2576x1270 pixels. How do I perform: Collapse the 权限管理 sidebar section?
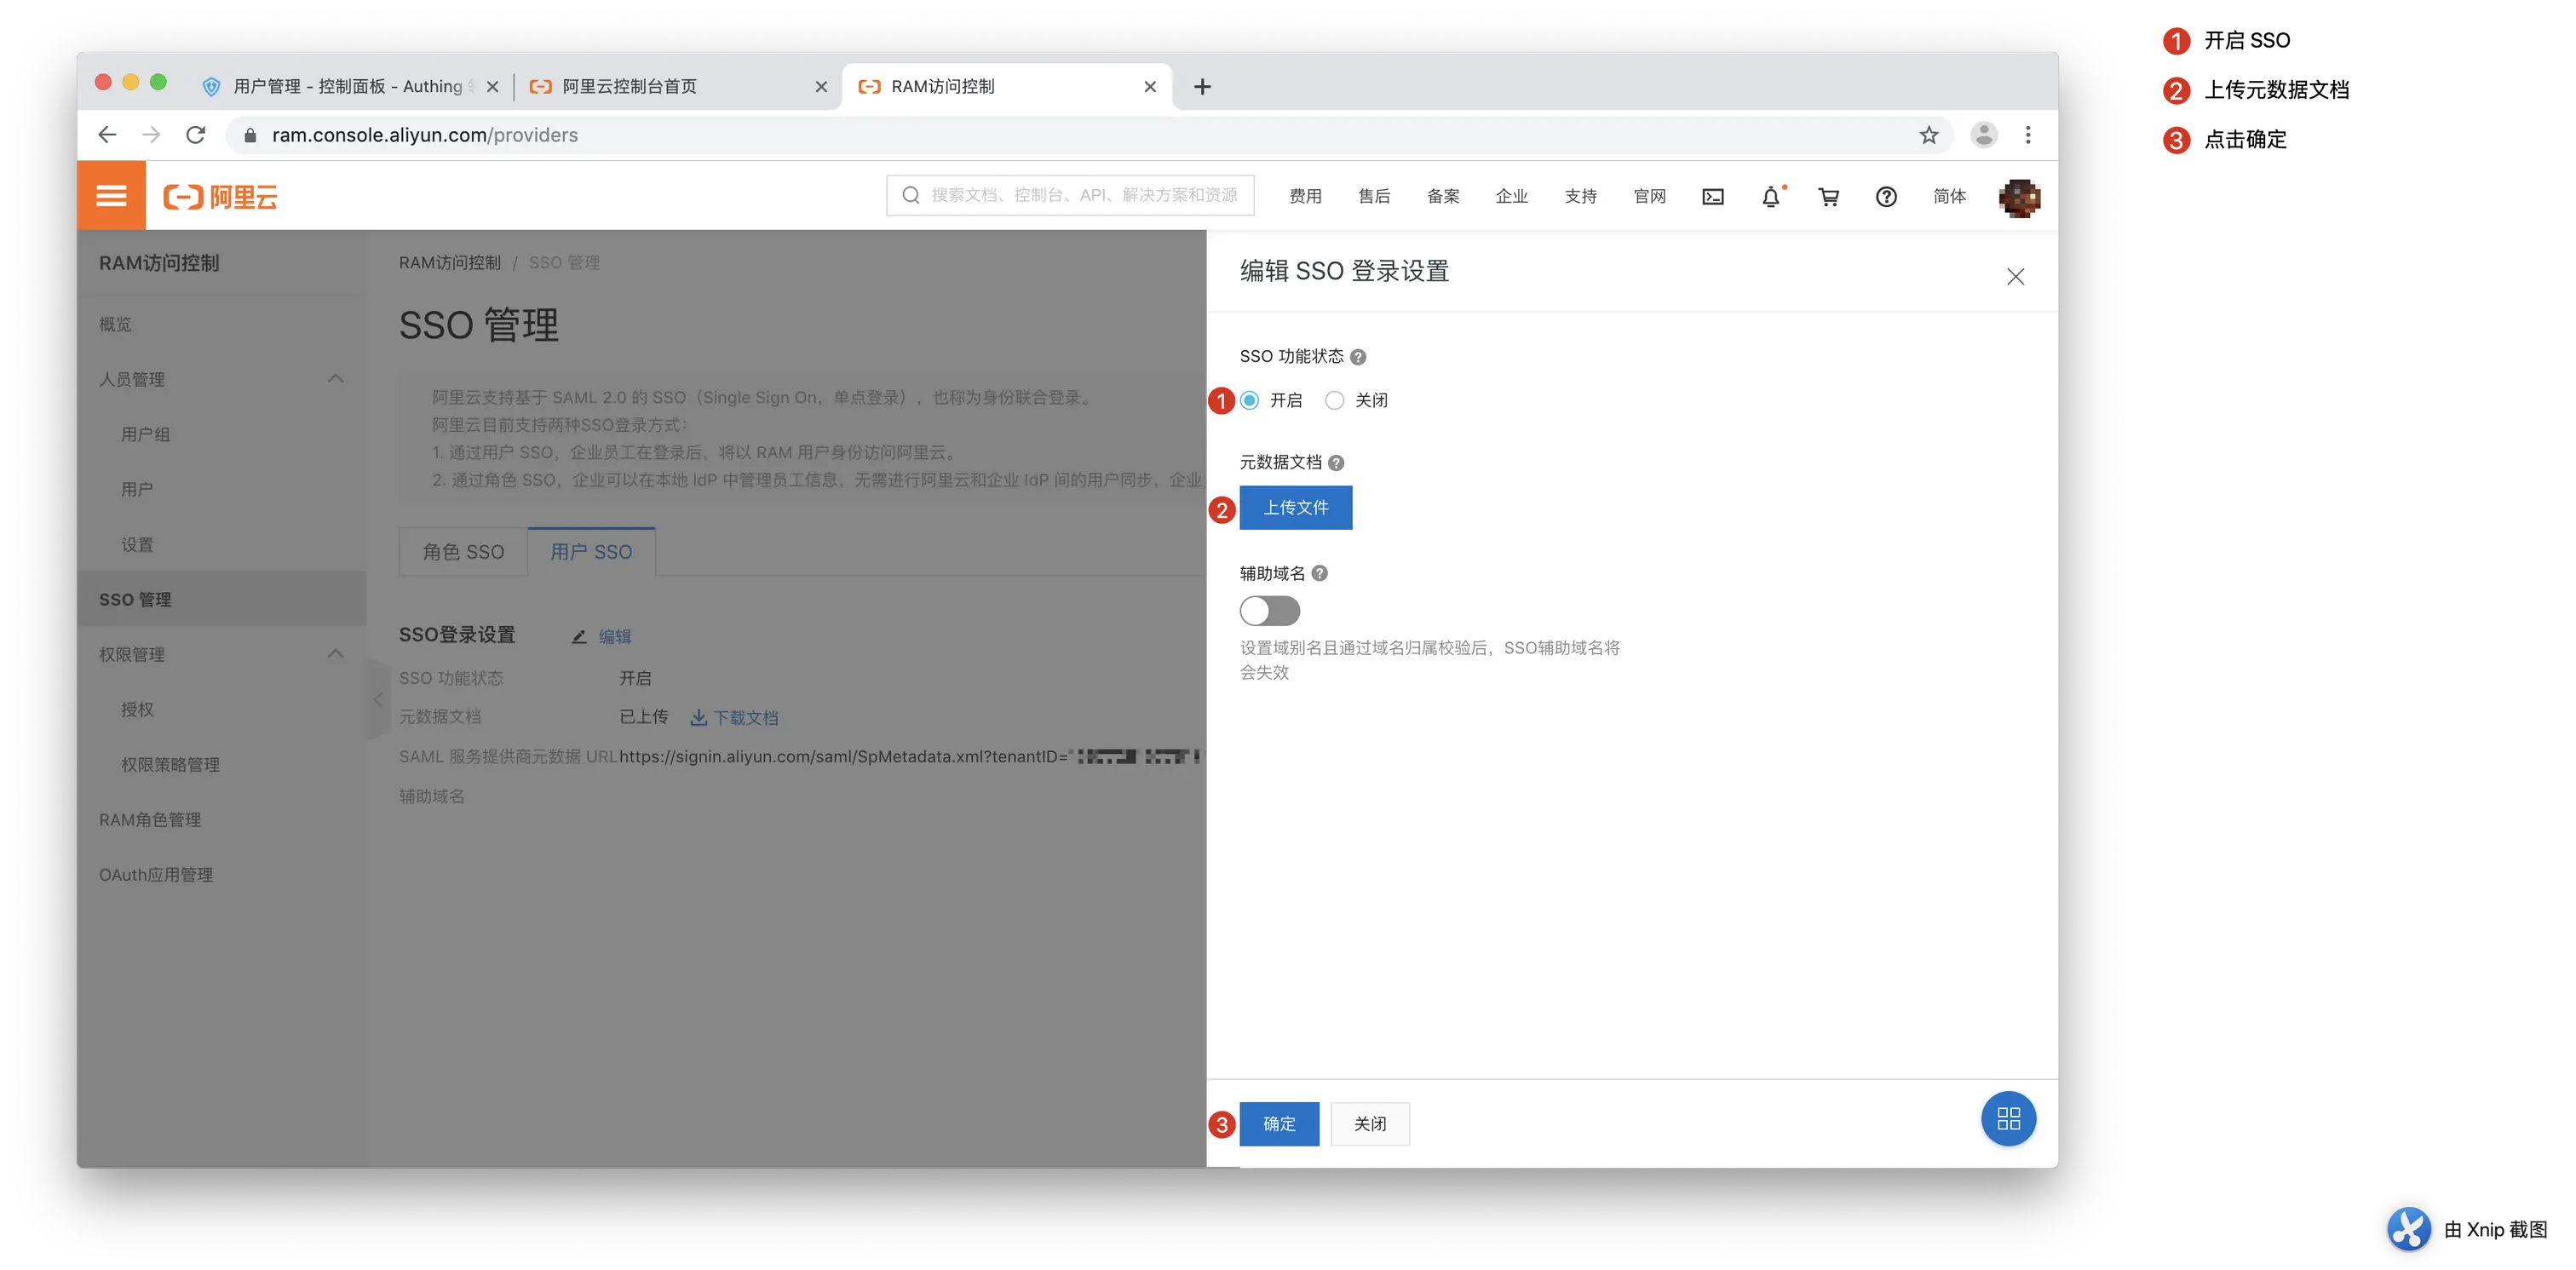point(336,654)
